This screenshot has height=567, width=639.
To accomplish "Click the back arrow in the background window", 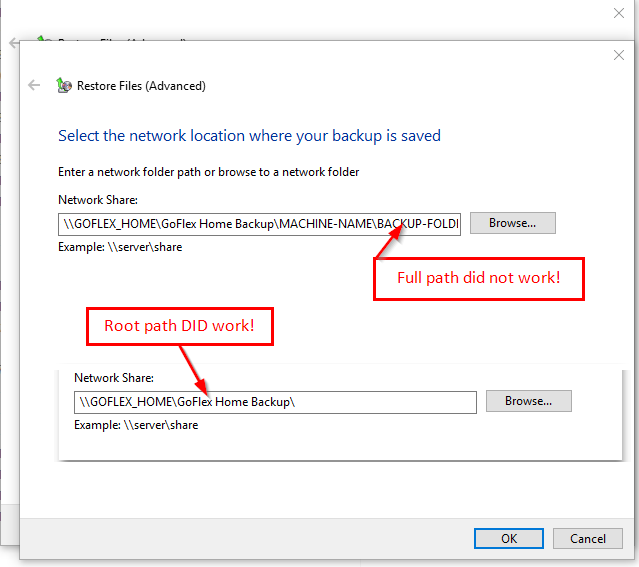I will pyautogui.click(x=13, y=42).
